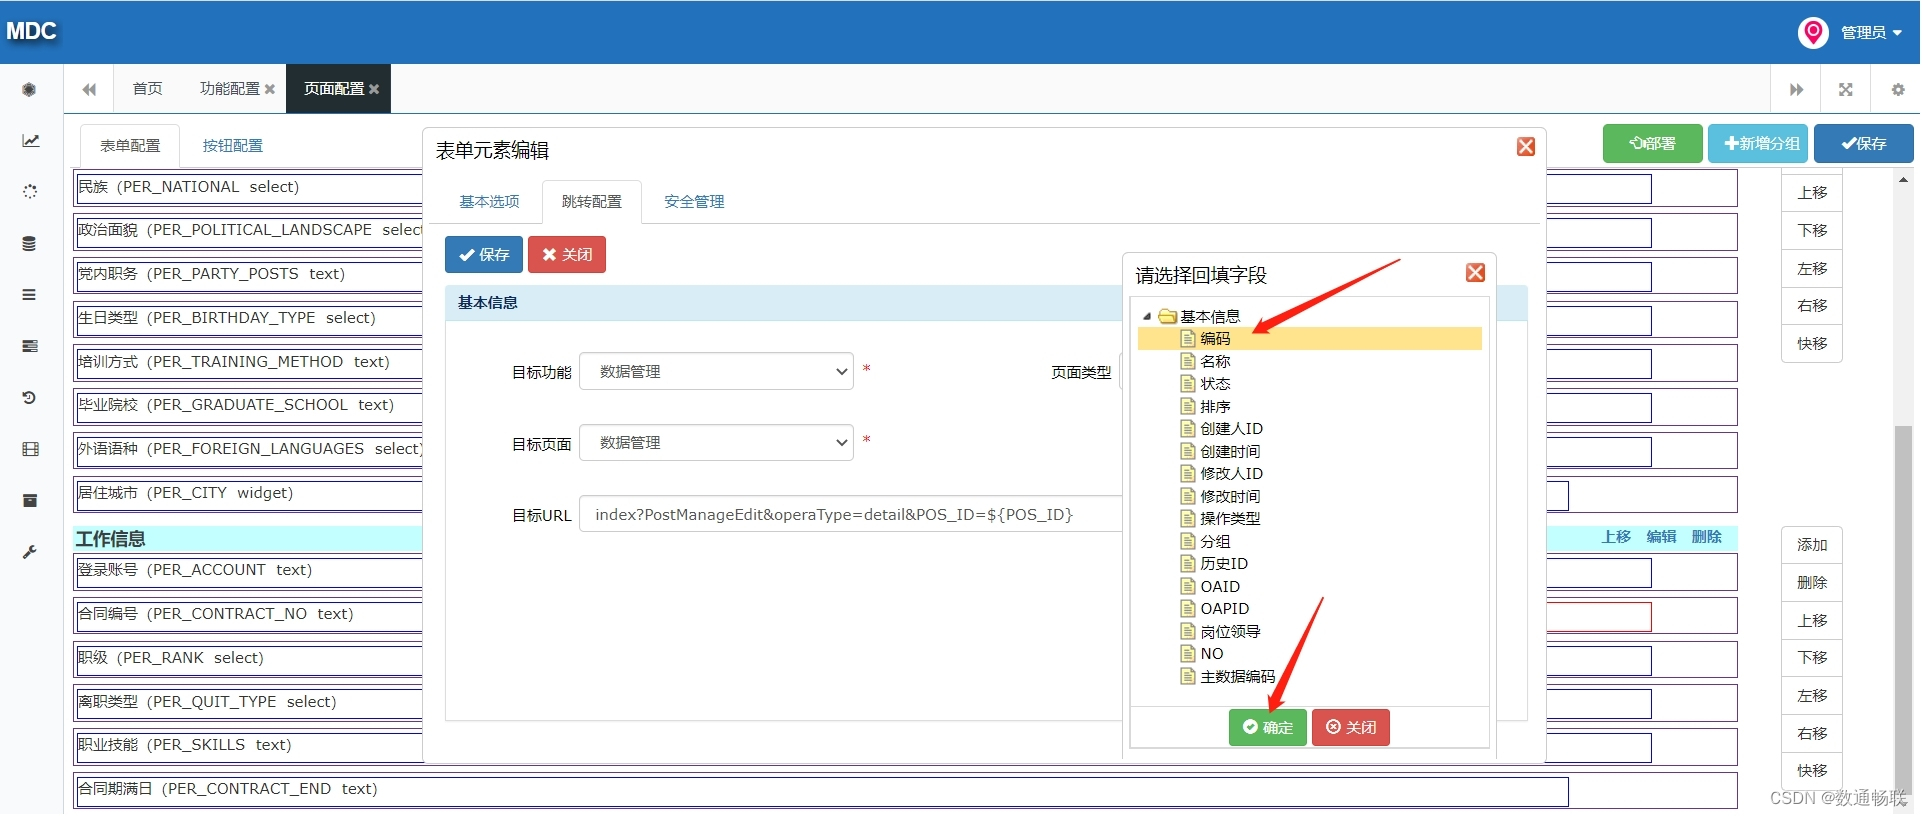This screenshot has width=1922, height=816.
Task: Click the top gear-shaped sidebar icon
Action: pyautogui.click(x=30, y=90)
